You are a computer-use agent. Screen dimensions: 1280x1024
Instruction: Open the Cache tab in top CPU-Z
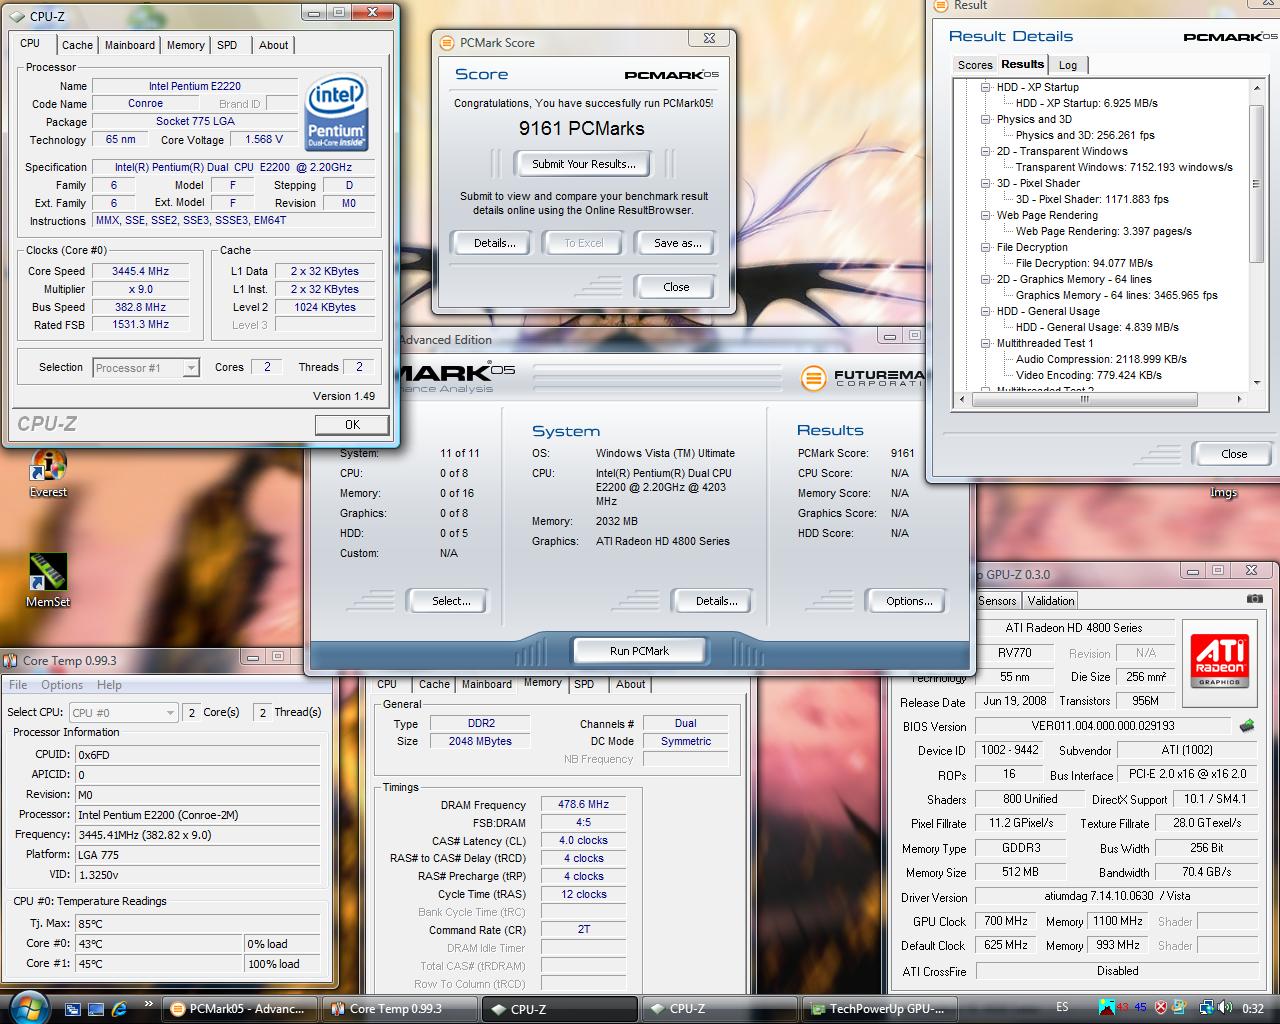pos(77,45)
